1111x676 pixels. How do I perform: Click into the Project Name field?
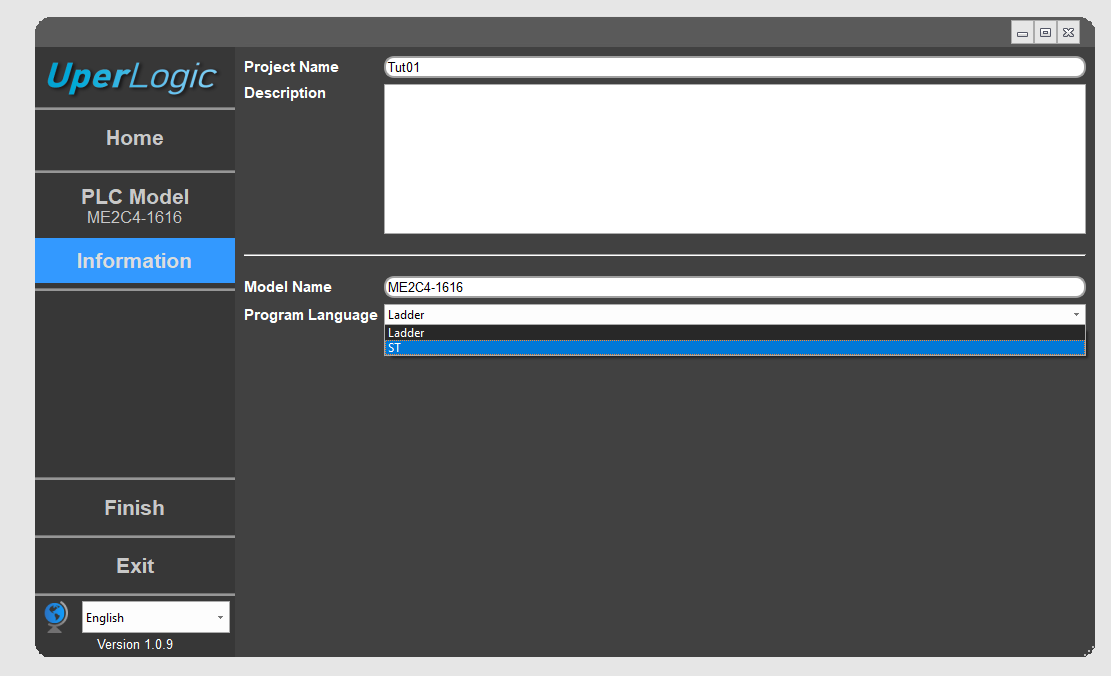point(734,67)
